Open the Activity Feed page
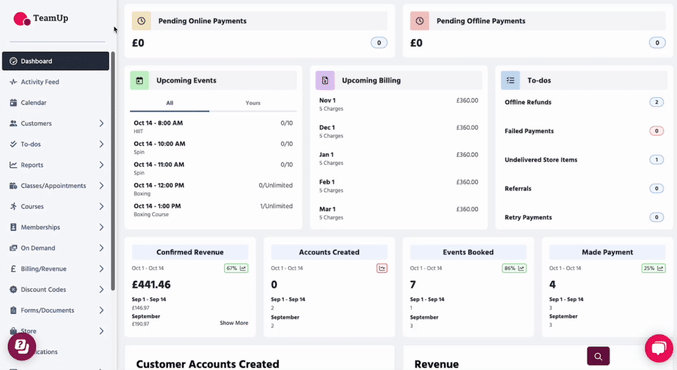677x370 pixels. (x=40, y=82)
